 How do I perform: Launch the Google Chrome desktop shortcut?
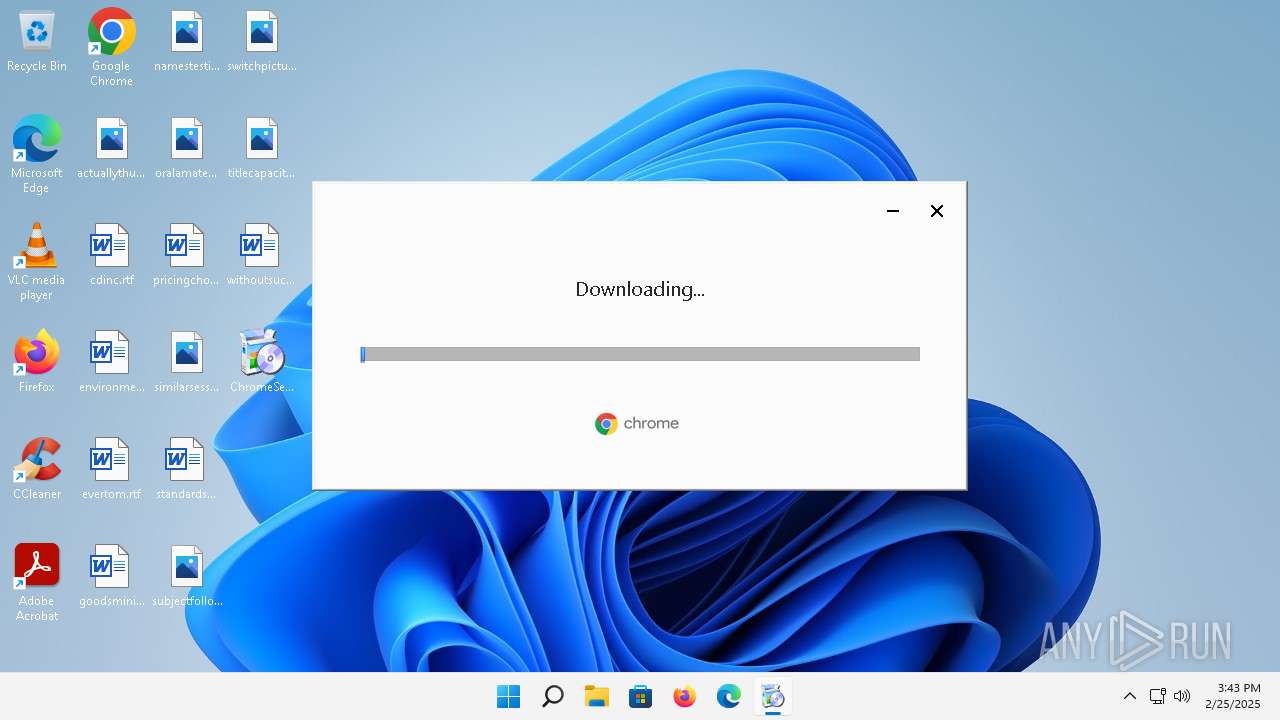pyautogui.click(x=111, y=48)
